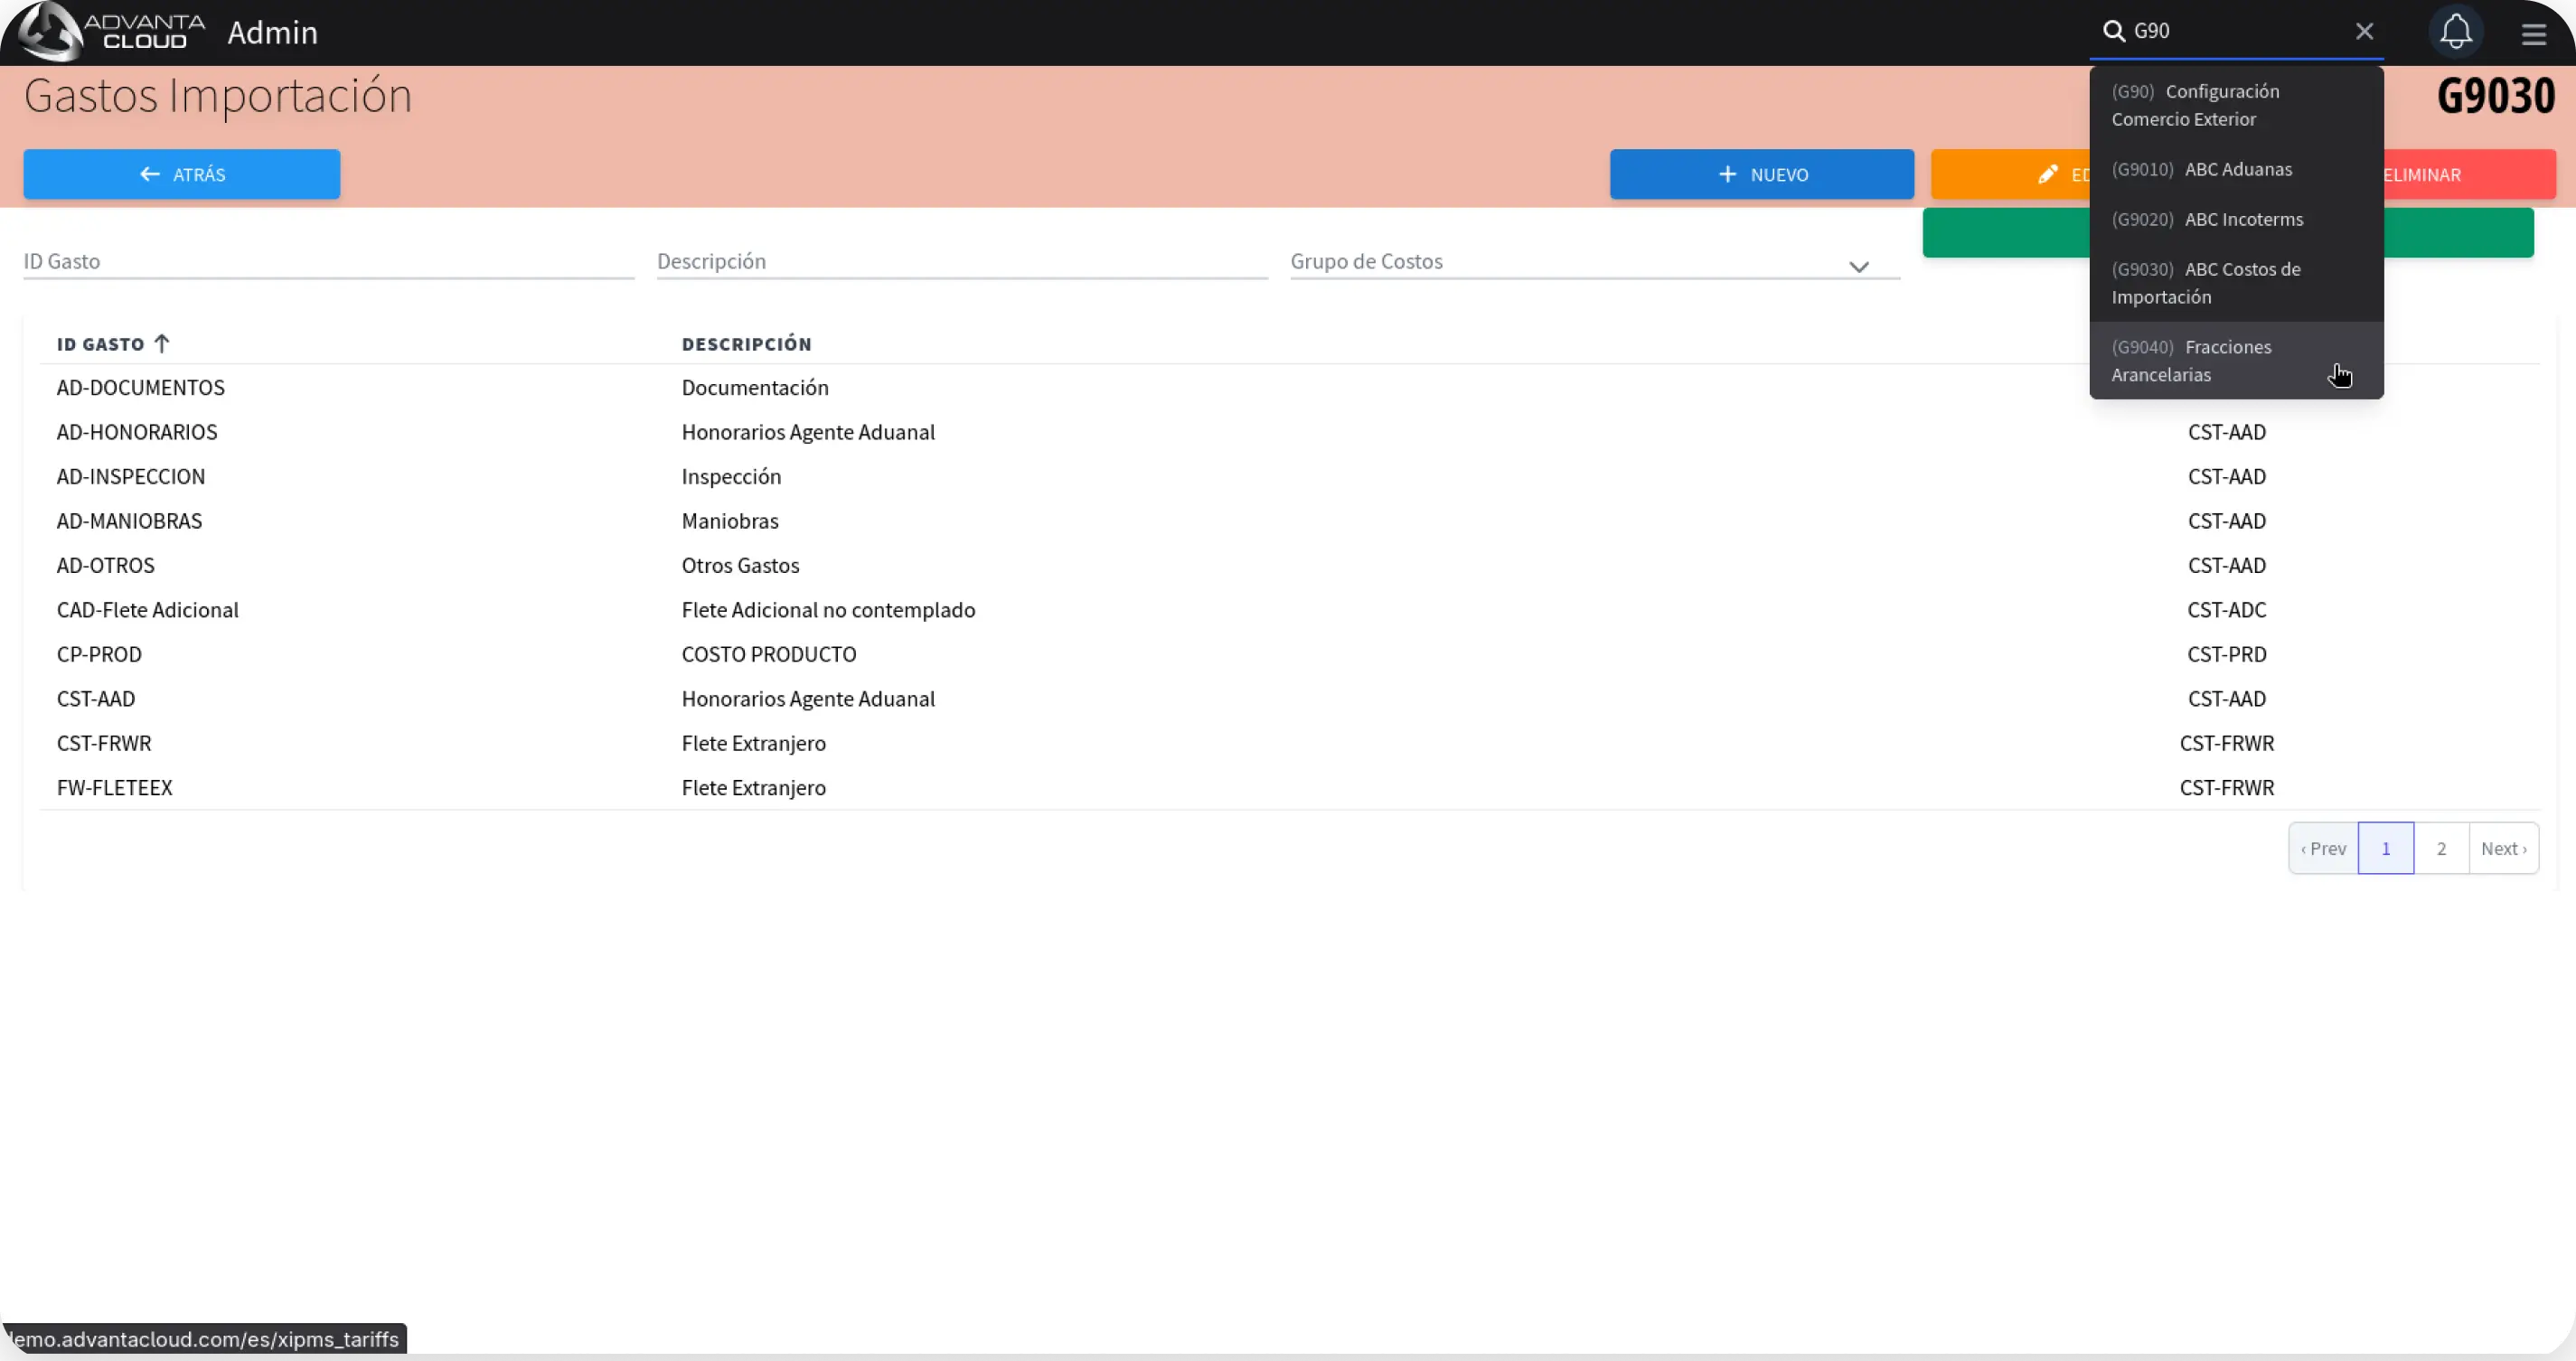The width and height of the screenshot is (2576, 1361).
Task: Click the plus icon on Nuevo
Action: coord(1727,174)
